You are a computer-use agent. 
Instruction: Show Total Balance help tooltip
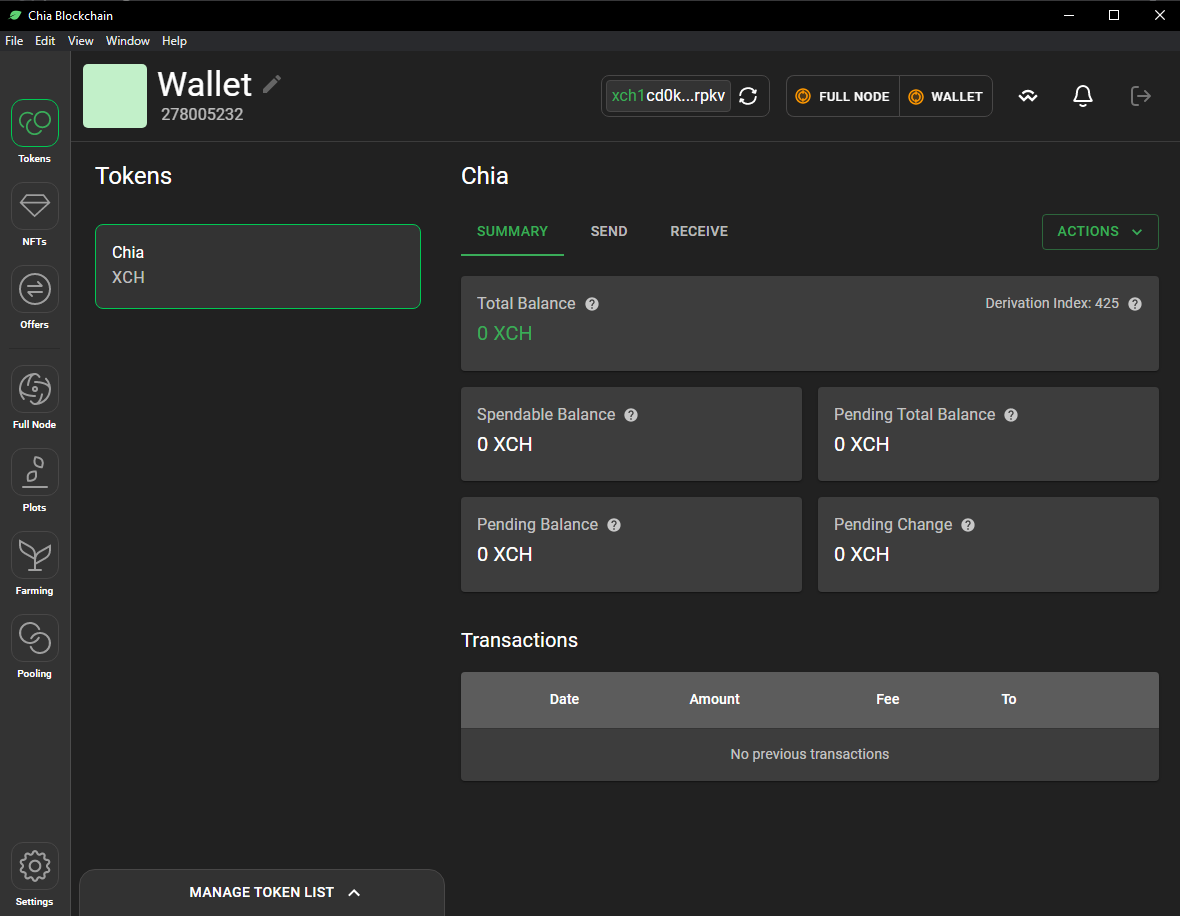pos(592,303)
